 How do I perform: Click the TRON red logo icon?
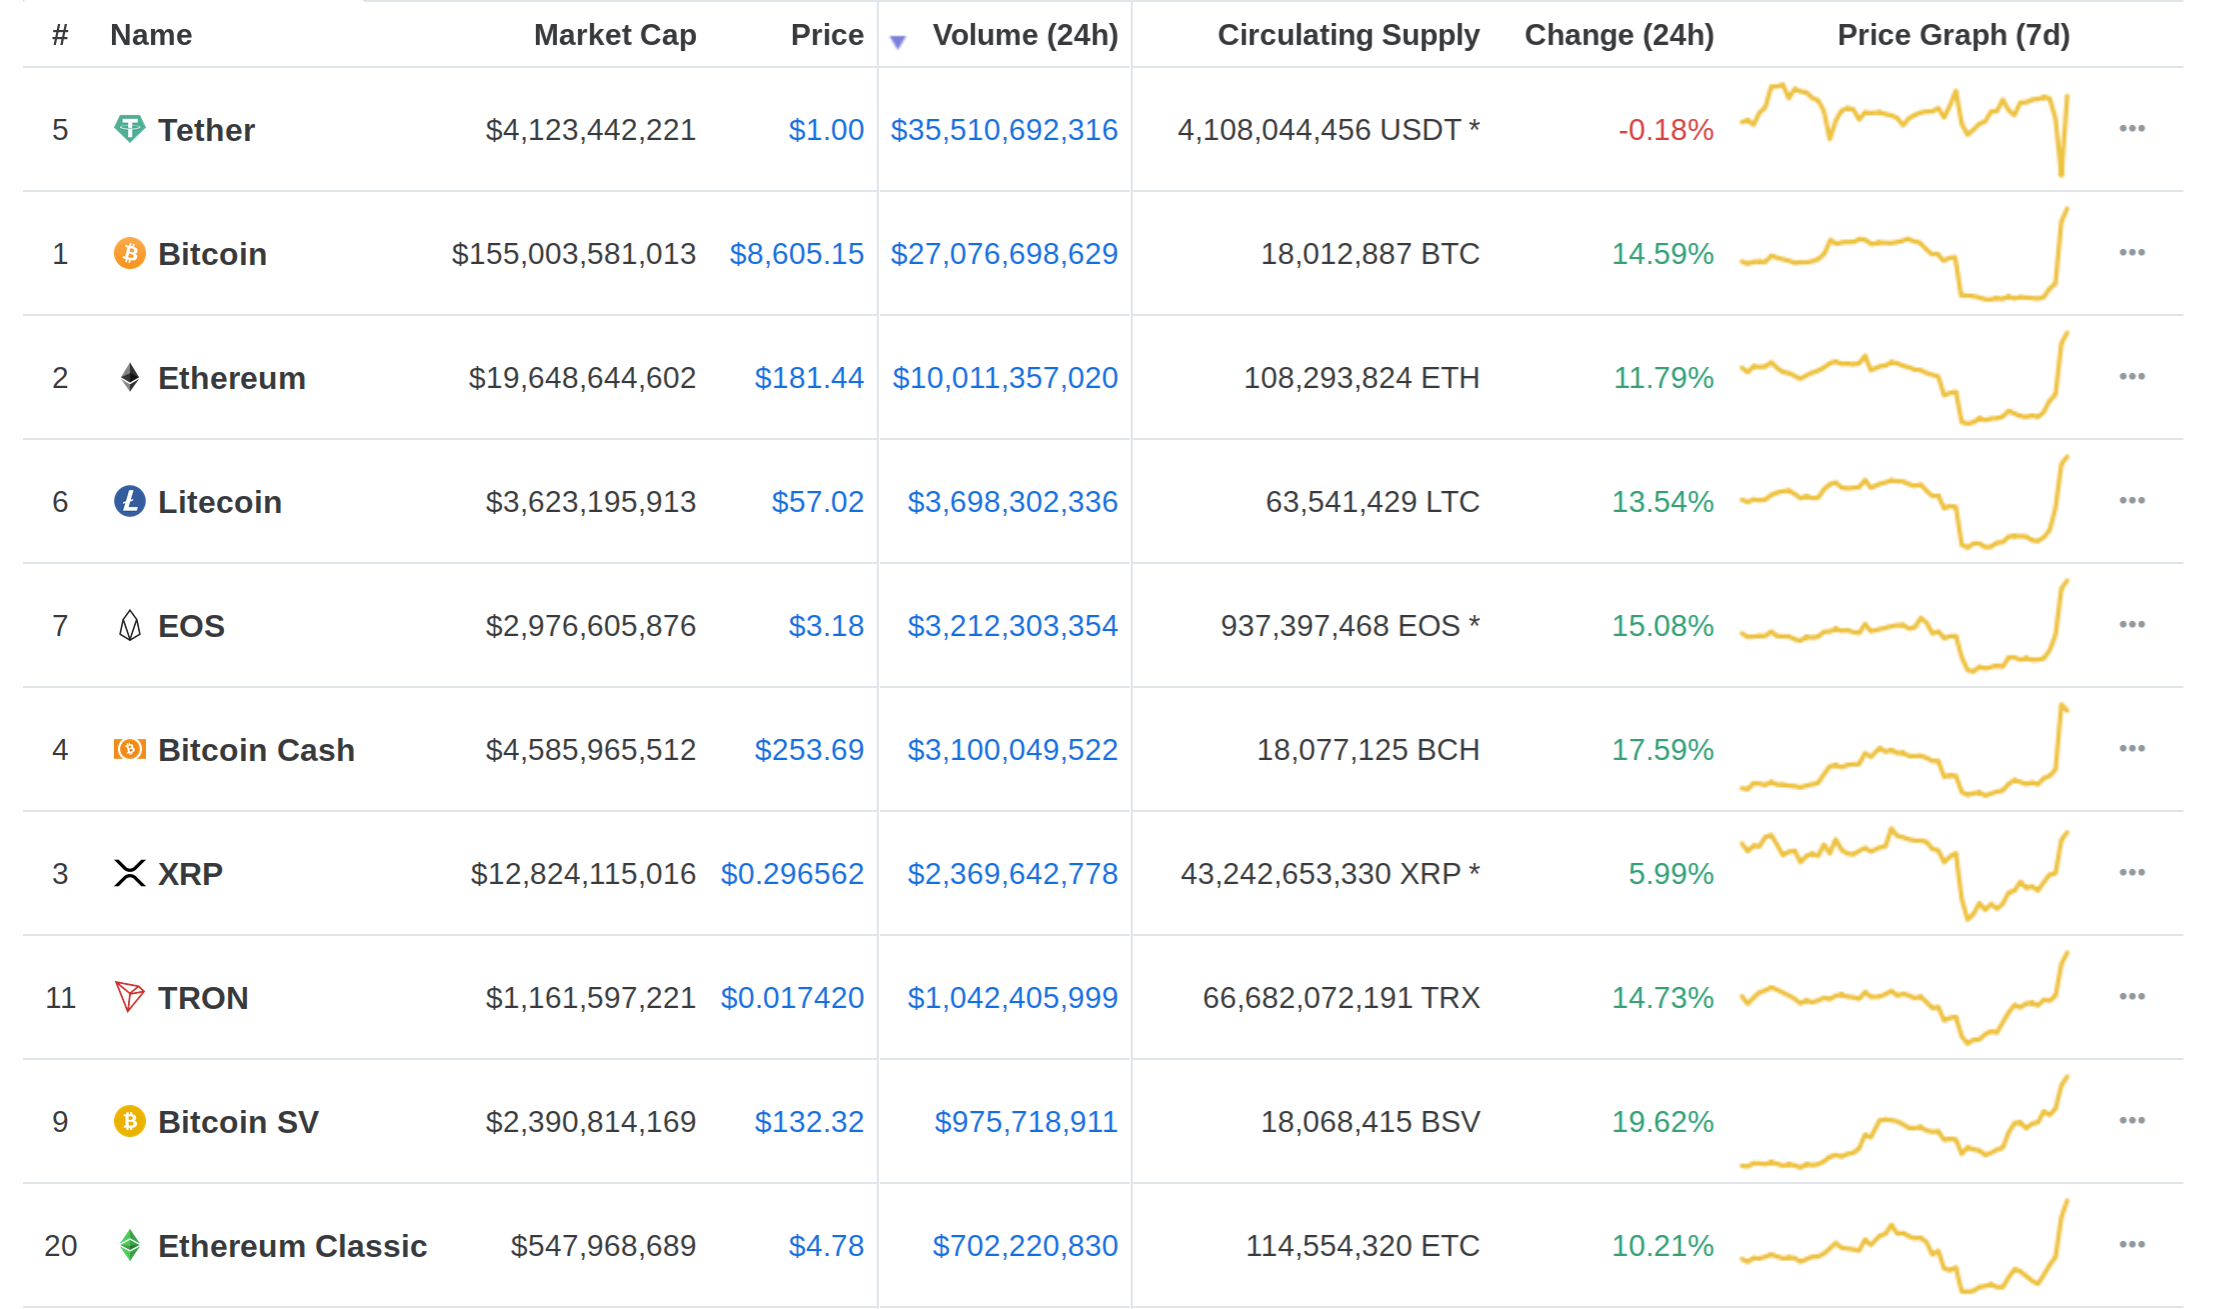pos(129,997)
